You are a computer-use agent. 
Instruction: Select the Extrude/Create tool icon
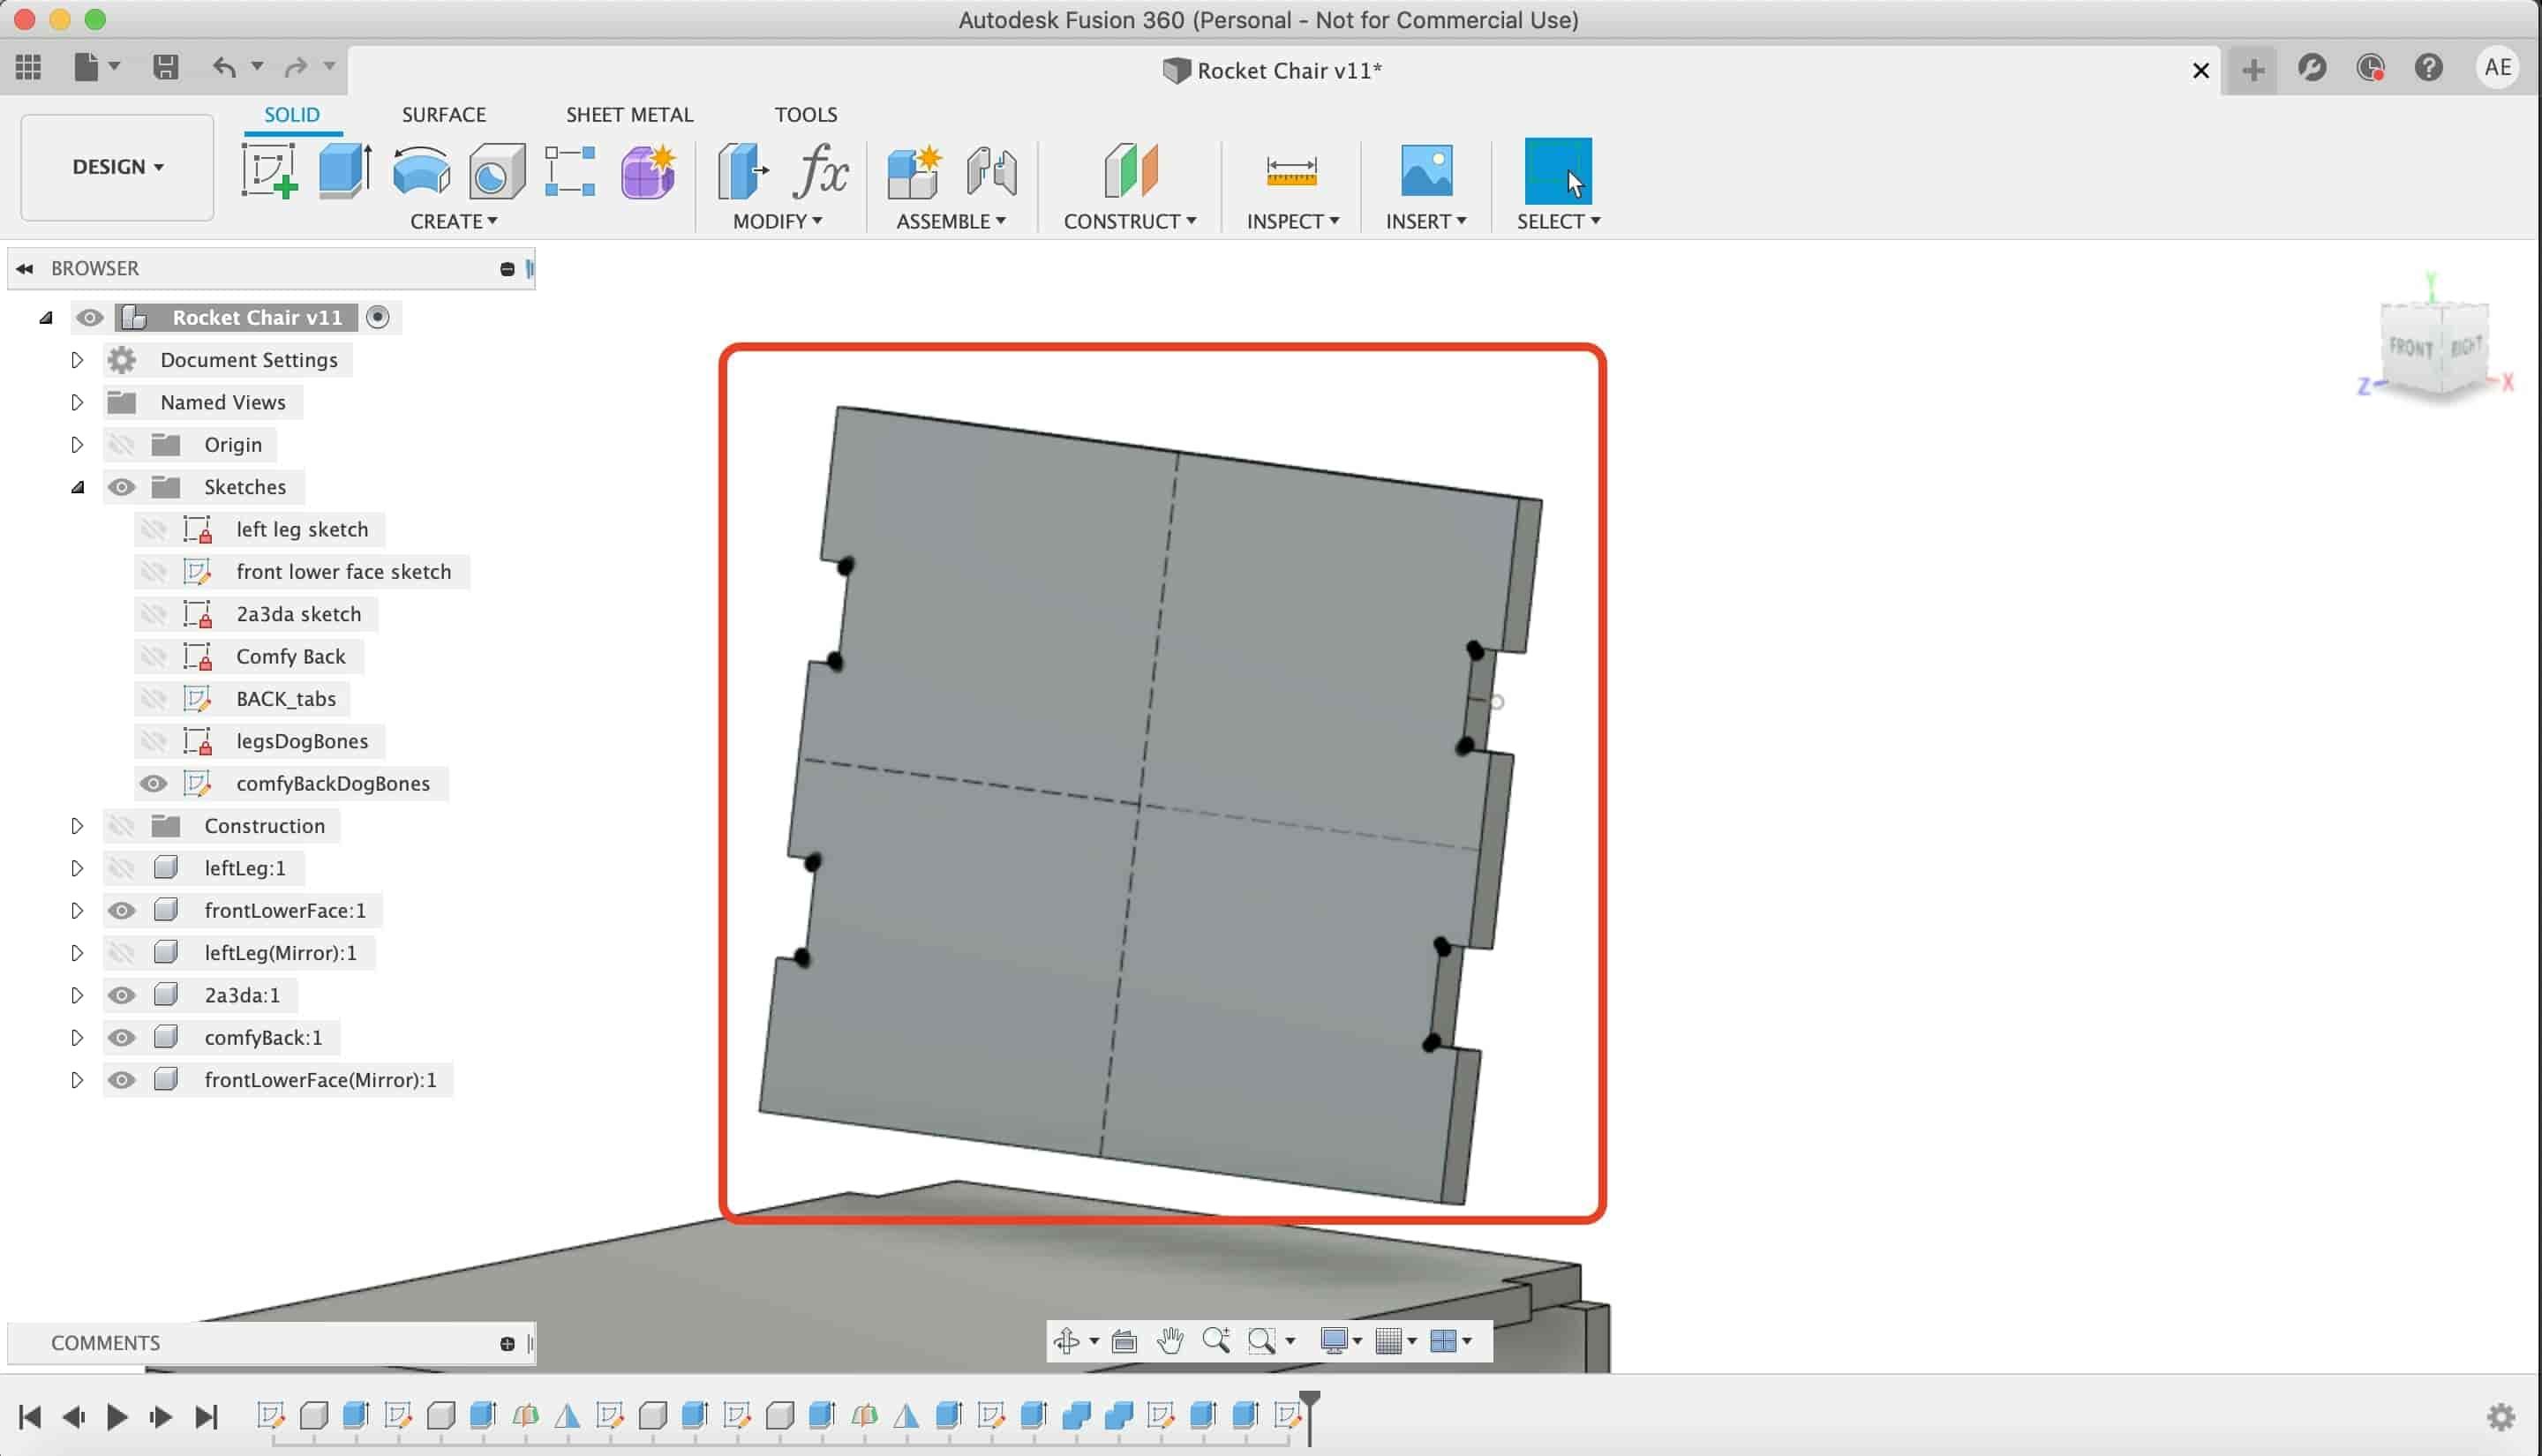[342, 169]
